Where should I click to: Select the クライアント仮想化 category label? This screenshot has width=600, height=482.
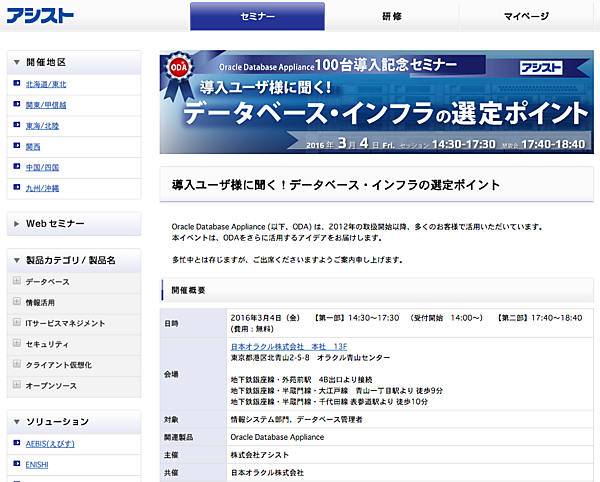pos(59,365)
